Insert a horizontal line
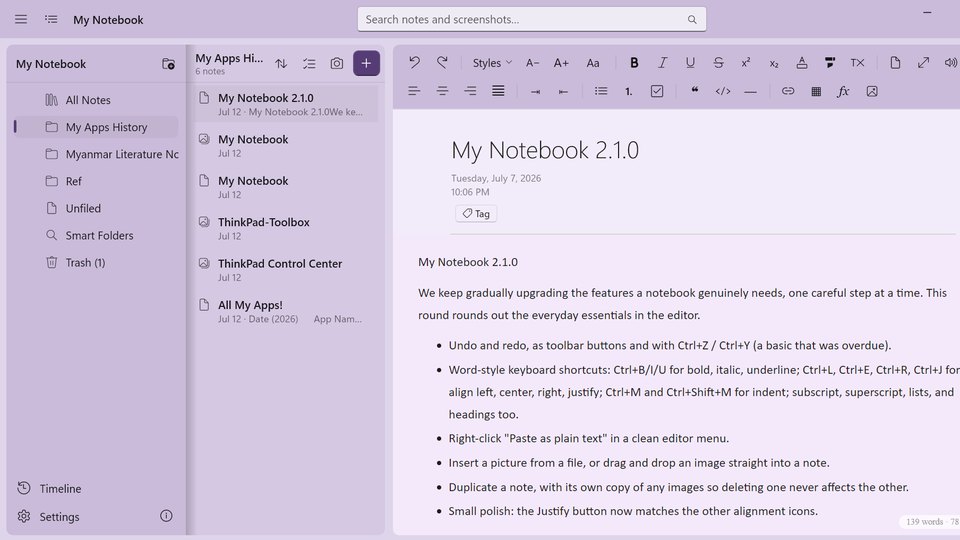Screen dimensions: 960x540 751,92
